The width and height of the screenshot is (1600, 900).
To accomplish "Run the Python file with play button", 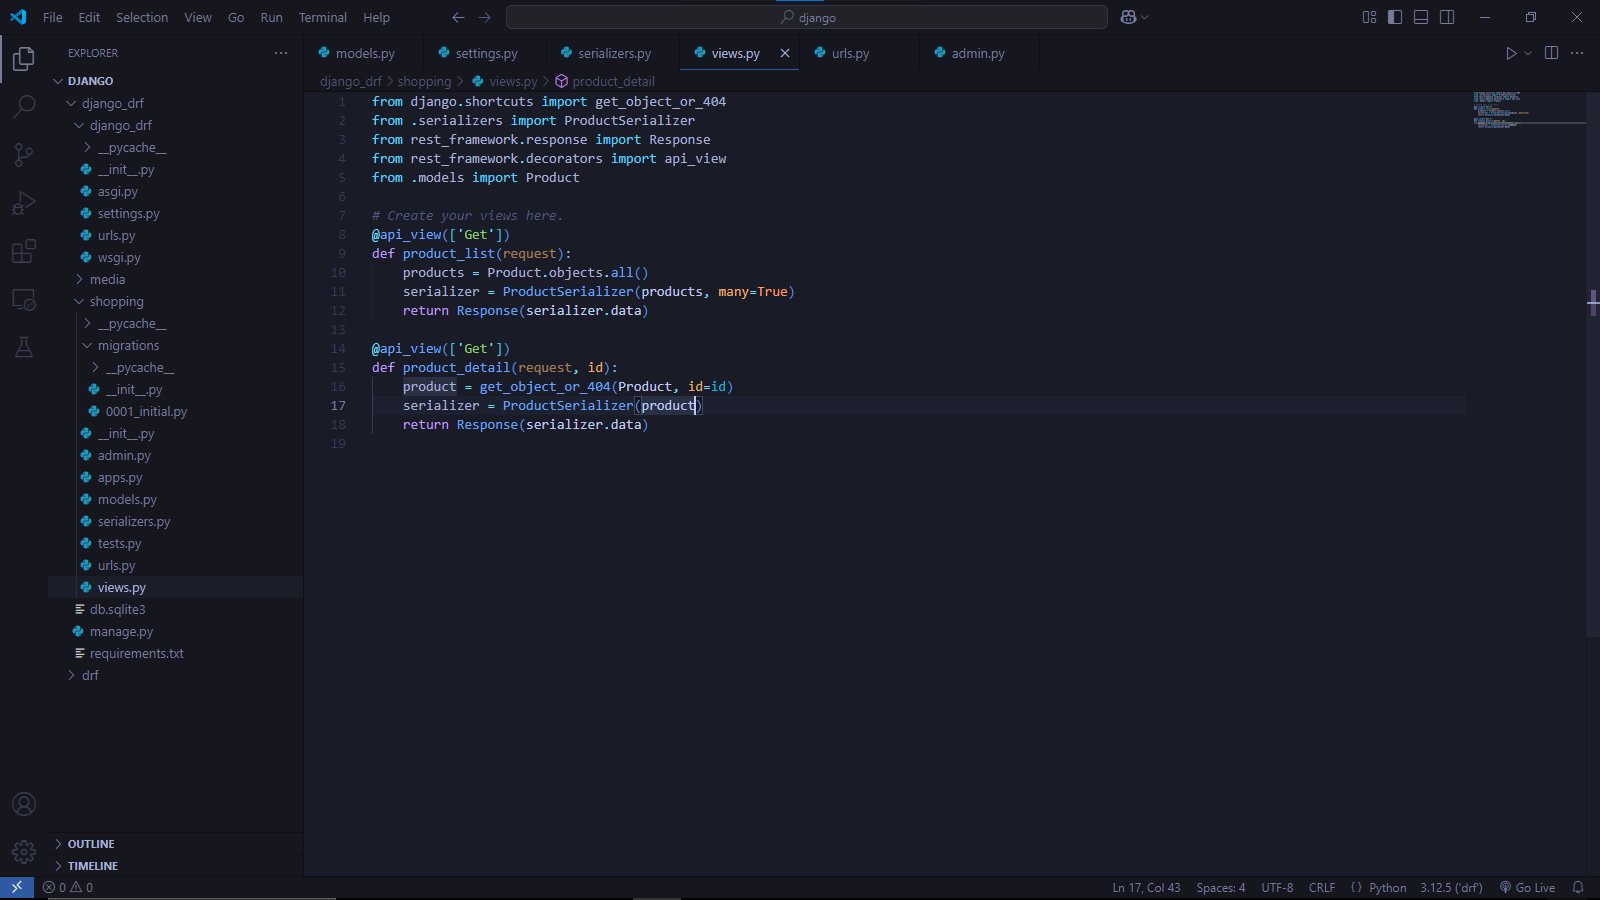I will tap(1511, 53).
